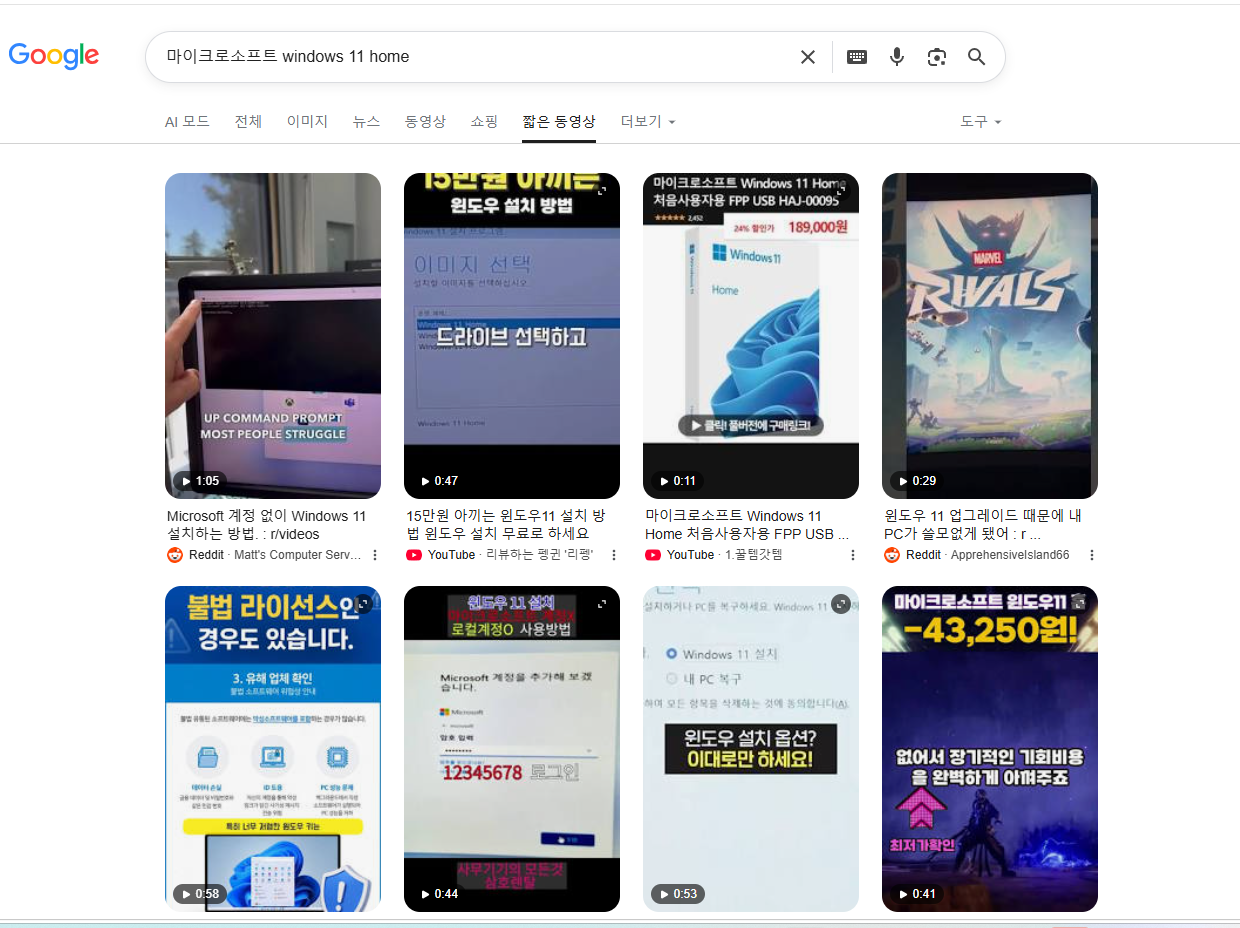Click the YouTube icon beside 1.꿀템갓템

(653, 555)
